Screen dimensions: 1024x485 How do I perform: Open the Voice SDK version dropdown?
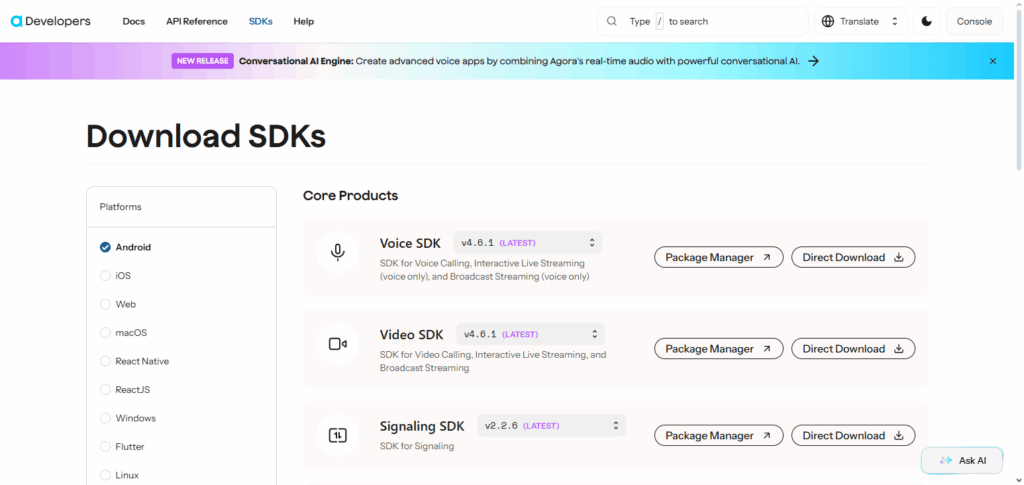(x=528, y=243)
